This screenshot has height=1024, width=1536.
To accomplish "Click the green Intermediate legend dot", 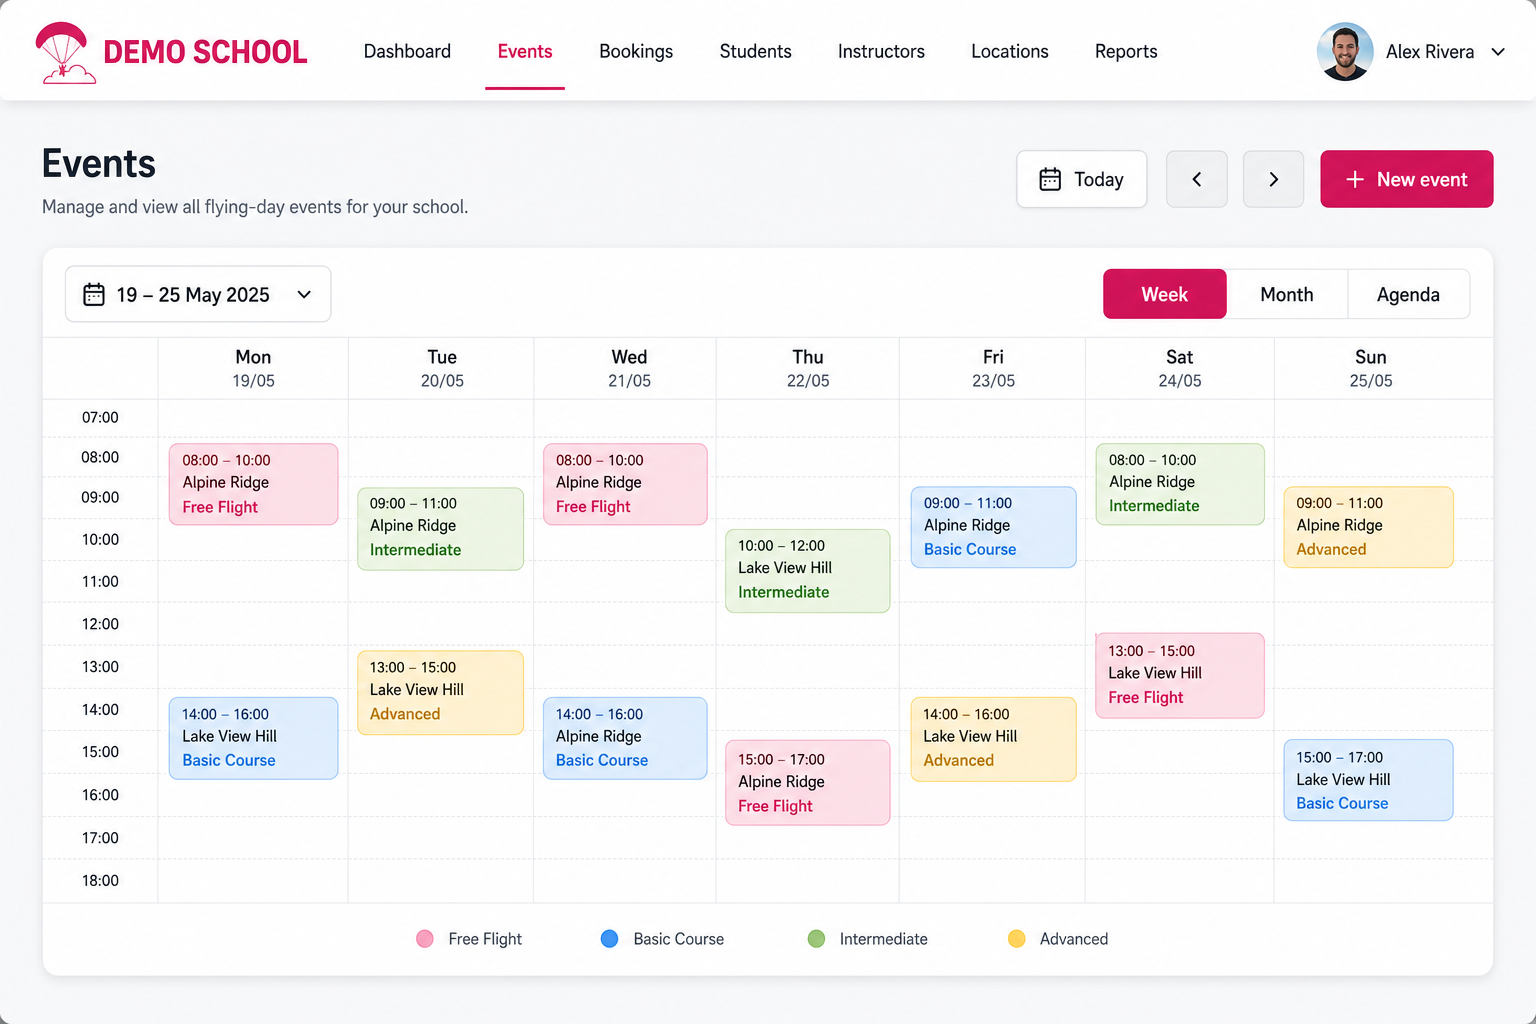I will 816,939.
